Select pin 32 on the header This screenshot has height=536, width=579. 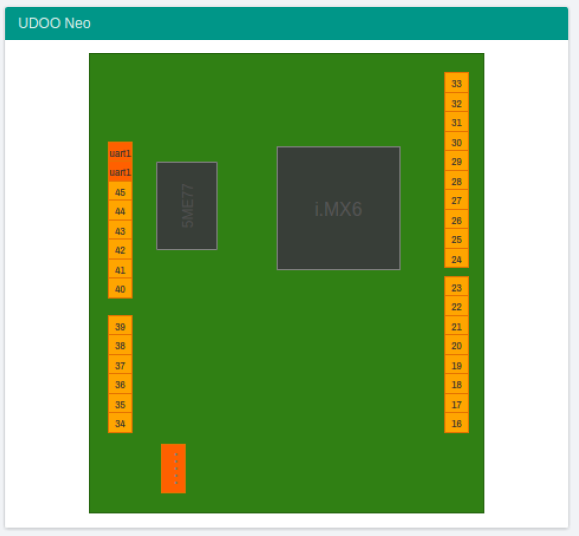pyautogui.click(x=456, y=103)
